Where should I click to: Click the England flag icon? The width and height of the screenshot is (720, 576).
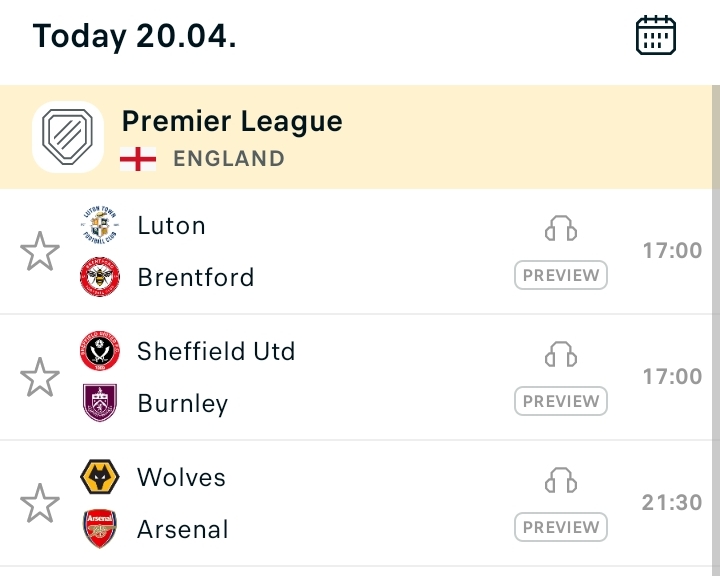coord(138,159)
